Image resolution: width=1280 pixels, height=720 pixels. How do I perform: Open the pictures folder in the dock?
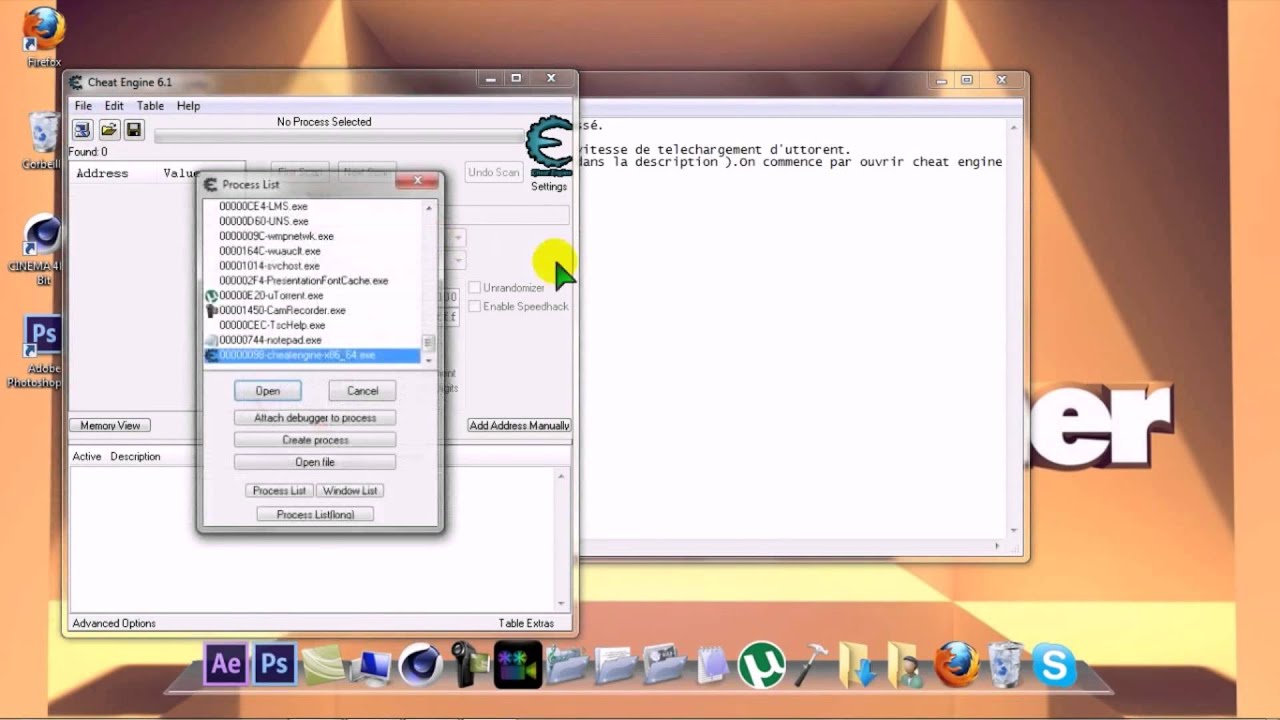(664, 666)
